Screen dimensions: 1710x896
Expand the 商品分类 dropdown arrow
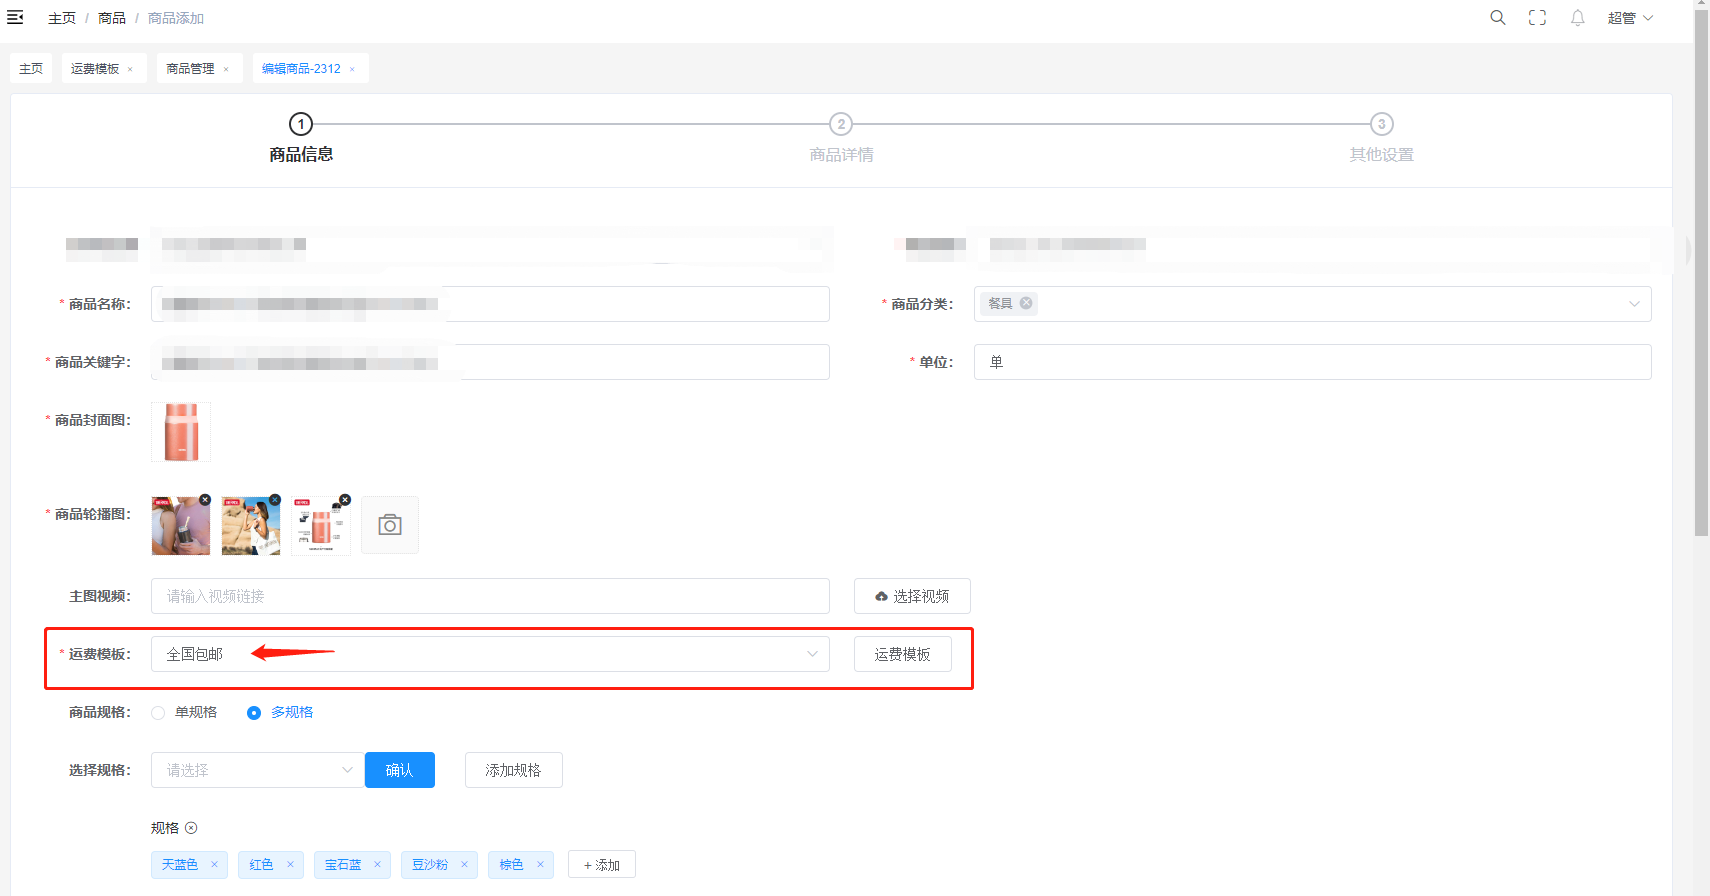point(1634,304)
